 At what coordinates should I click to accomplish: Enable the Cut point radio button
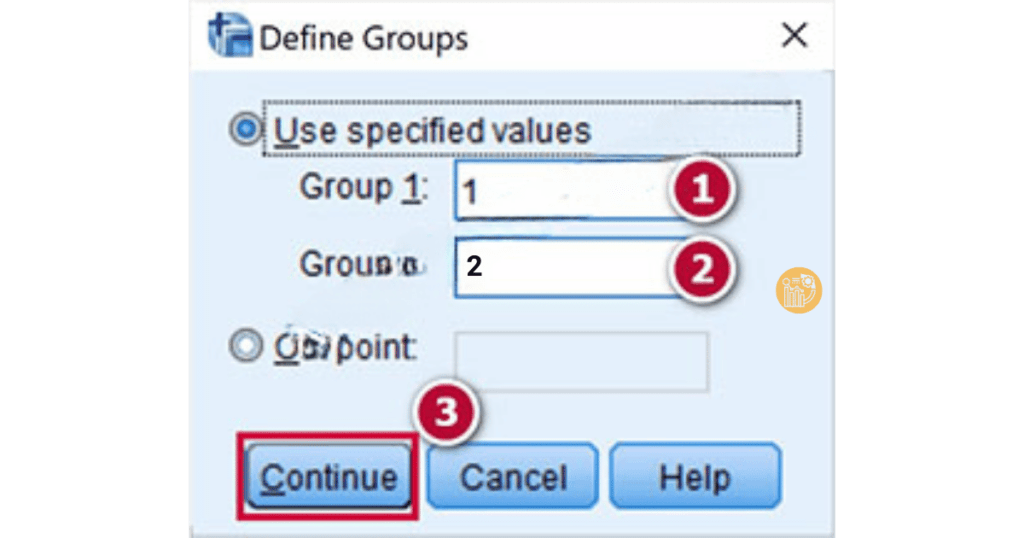(245, 346)
